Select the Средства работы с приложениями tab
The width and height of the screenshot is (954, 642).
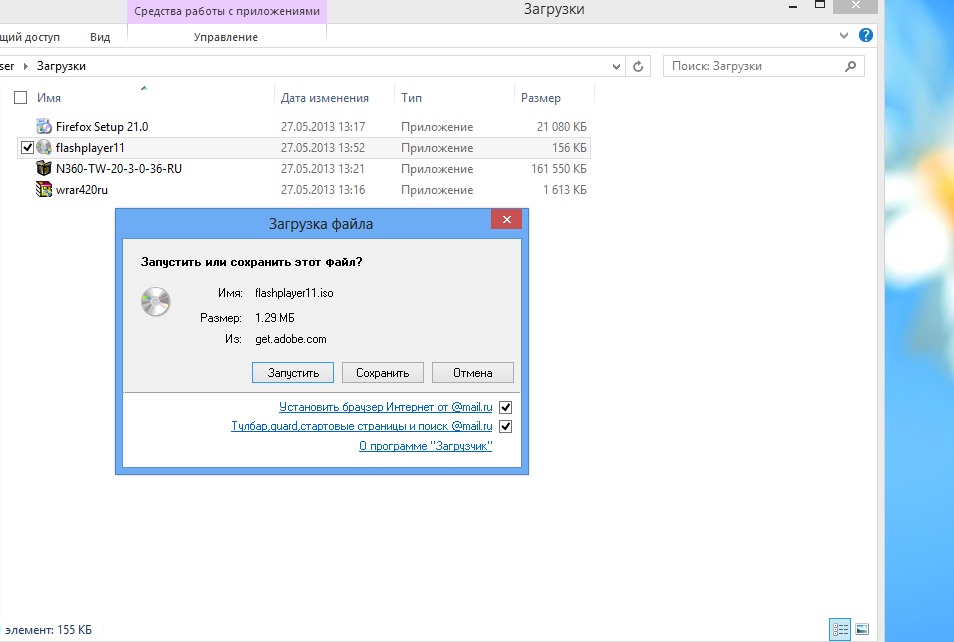pos(227,12)
